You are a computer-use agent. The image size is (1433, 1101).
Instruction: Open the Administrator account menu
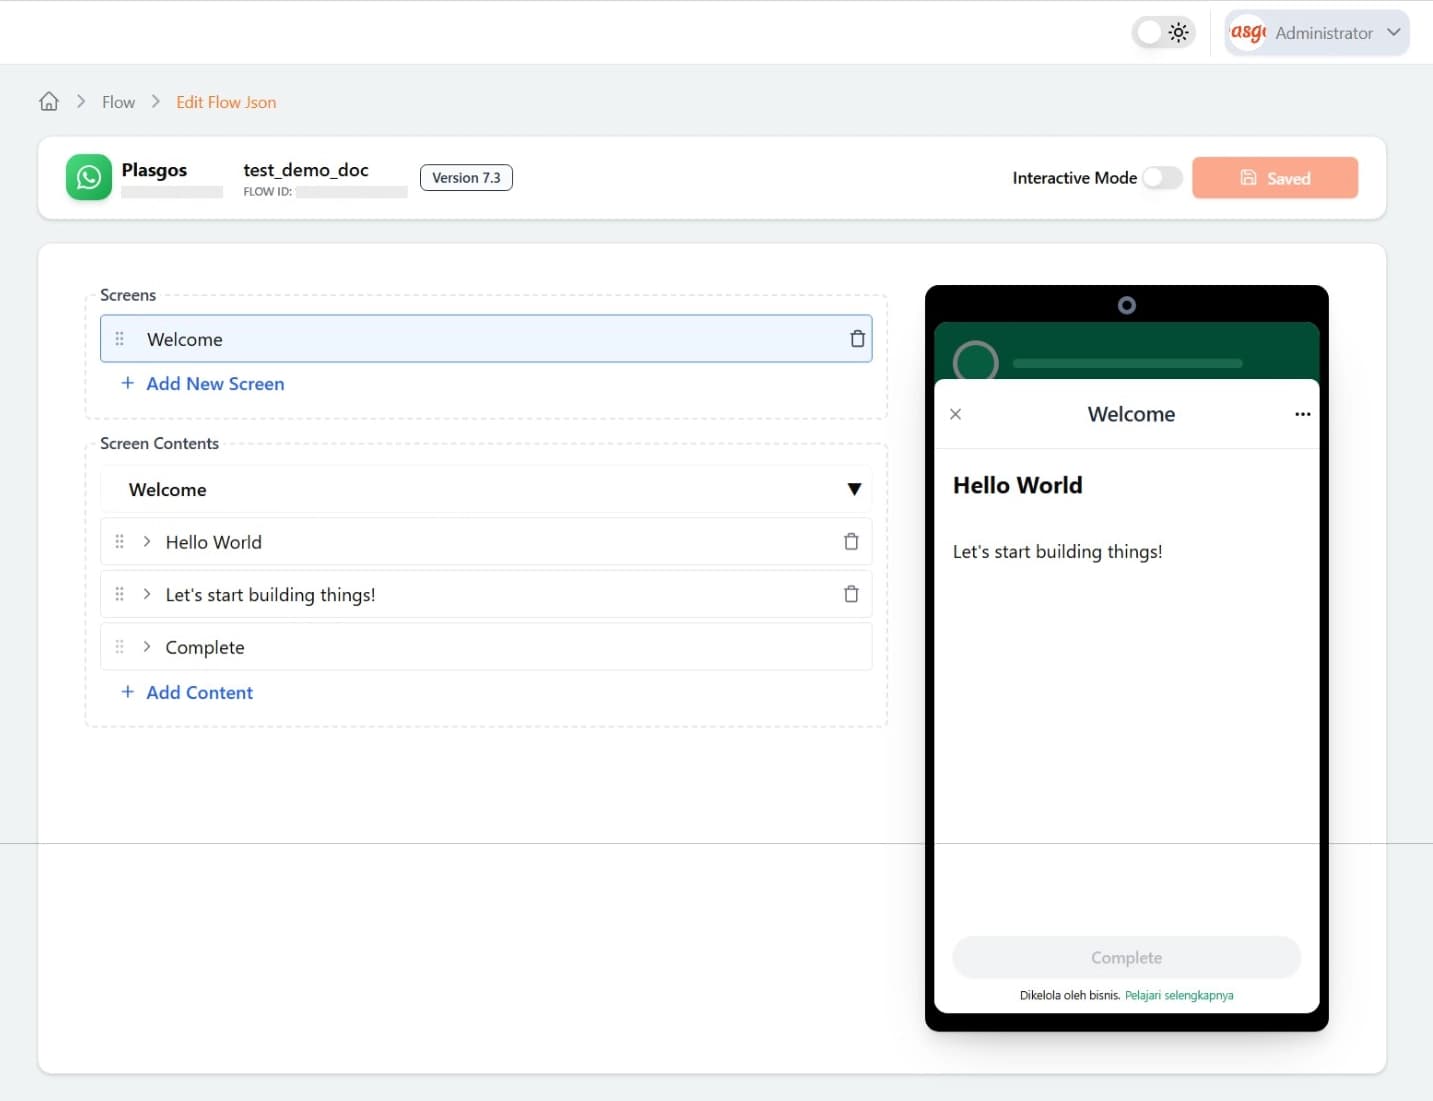point(1317,33)
